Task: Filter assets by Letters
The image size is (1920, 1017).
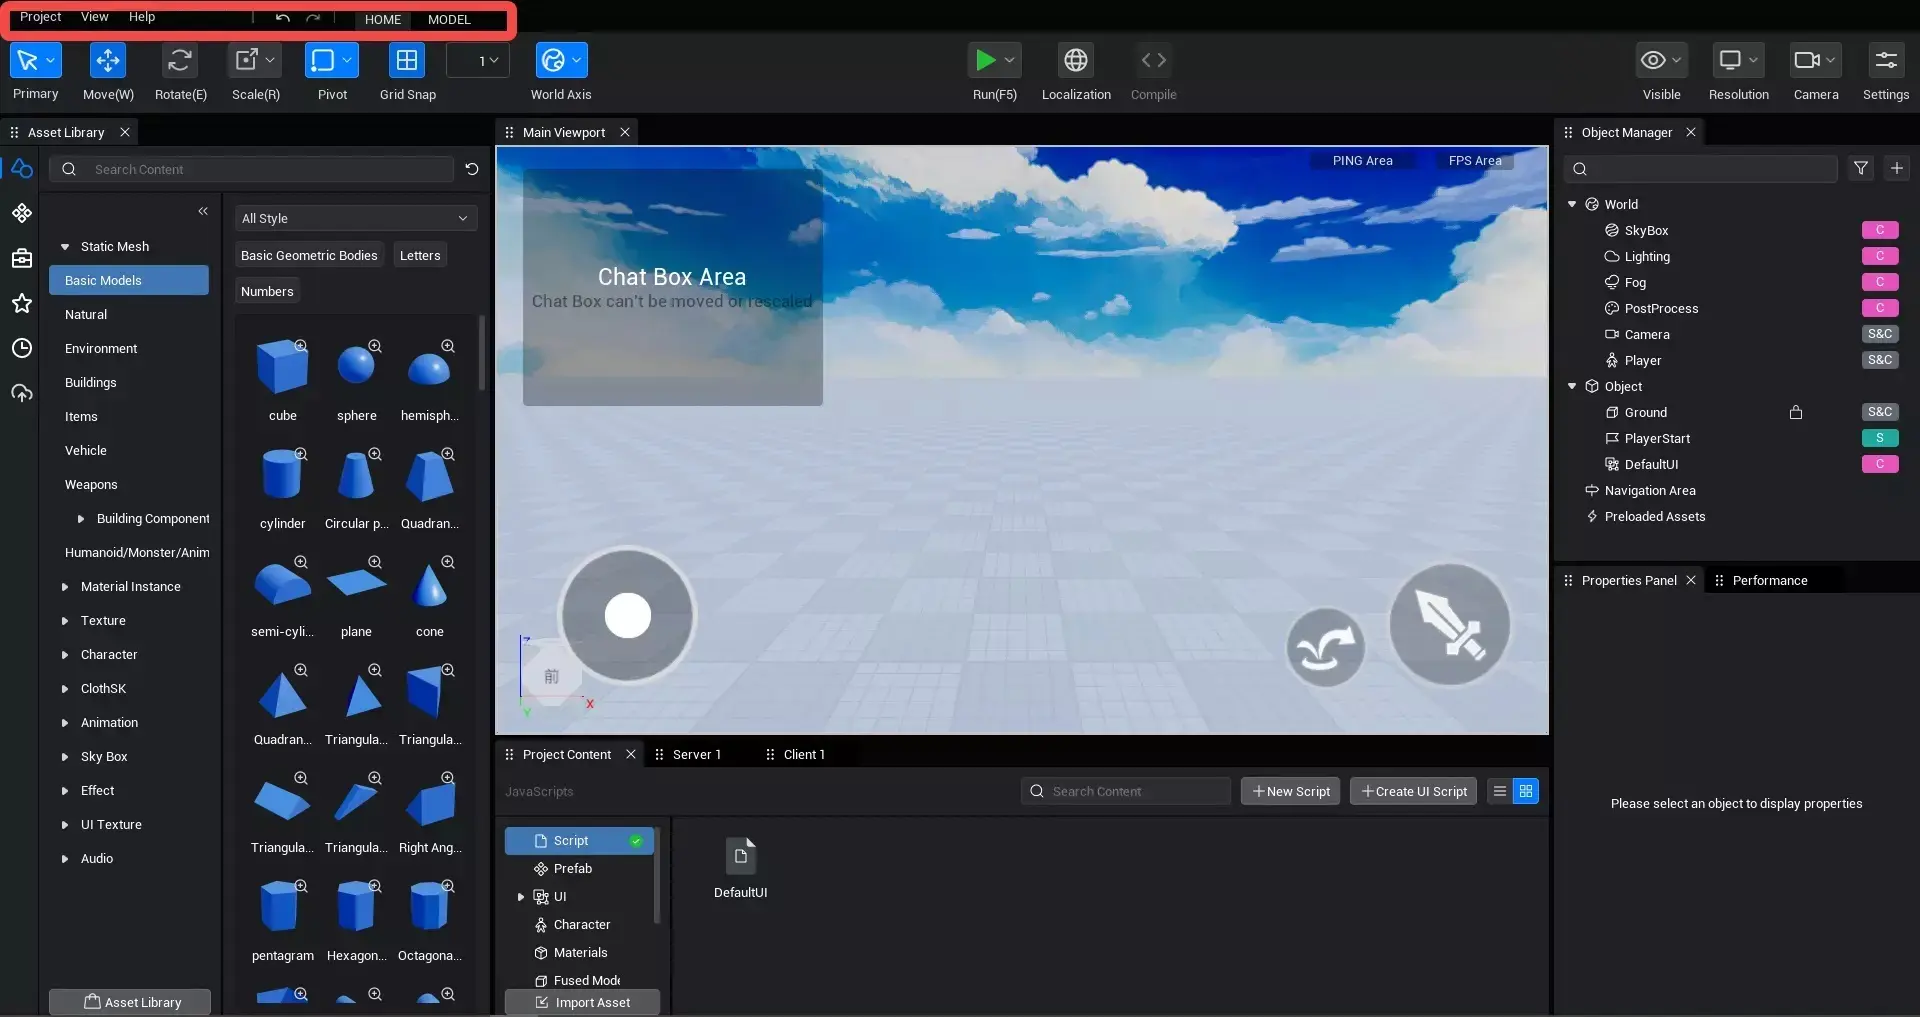Action: (420, 255)
